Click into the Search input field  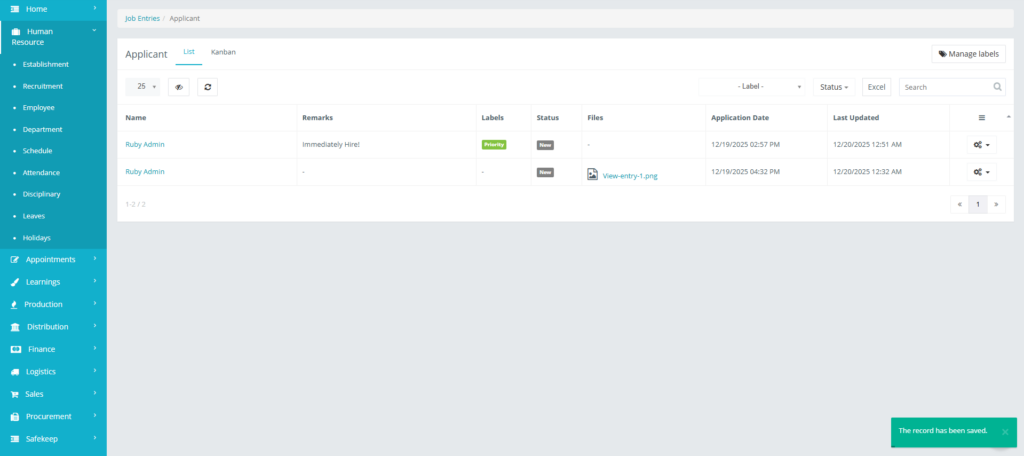(943, 87)
